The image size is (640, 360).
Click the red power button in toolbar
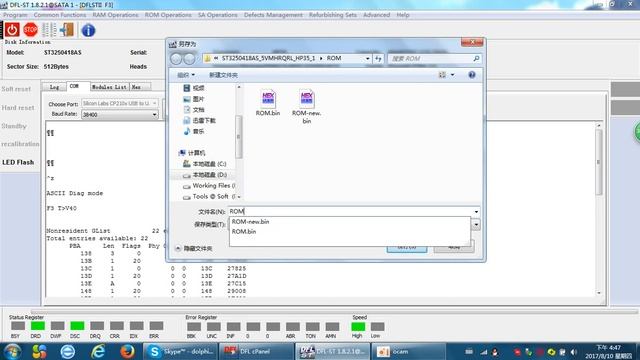pyautogui.click(x=12, y=30)
